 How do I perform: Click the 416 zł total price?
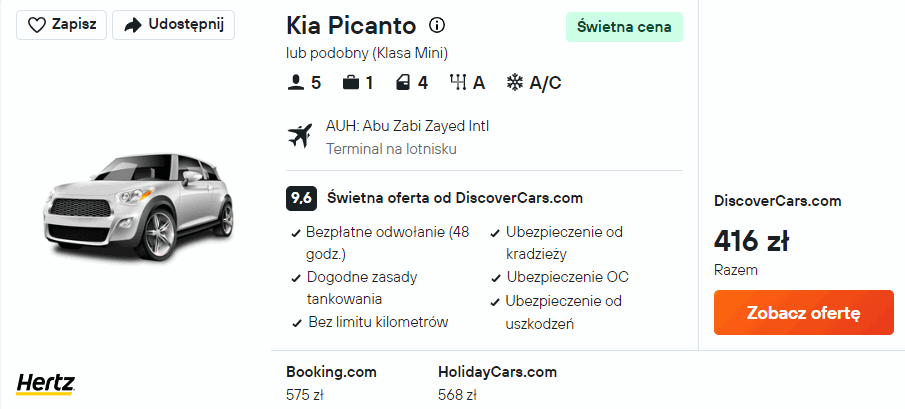pyautogui.click(x=751, y=241)
